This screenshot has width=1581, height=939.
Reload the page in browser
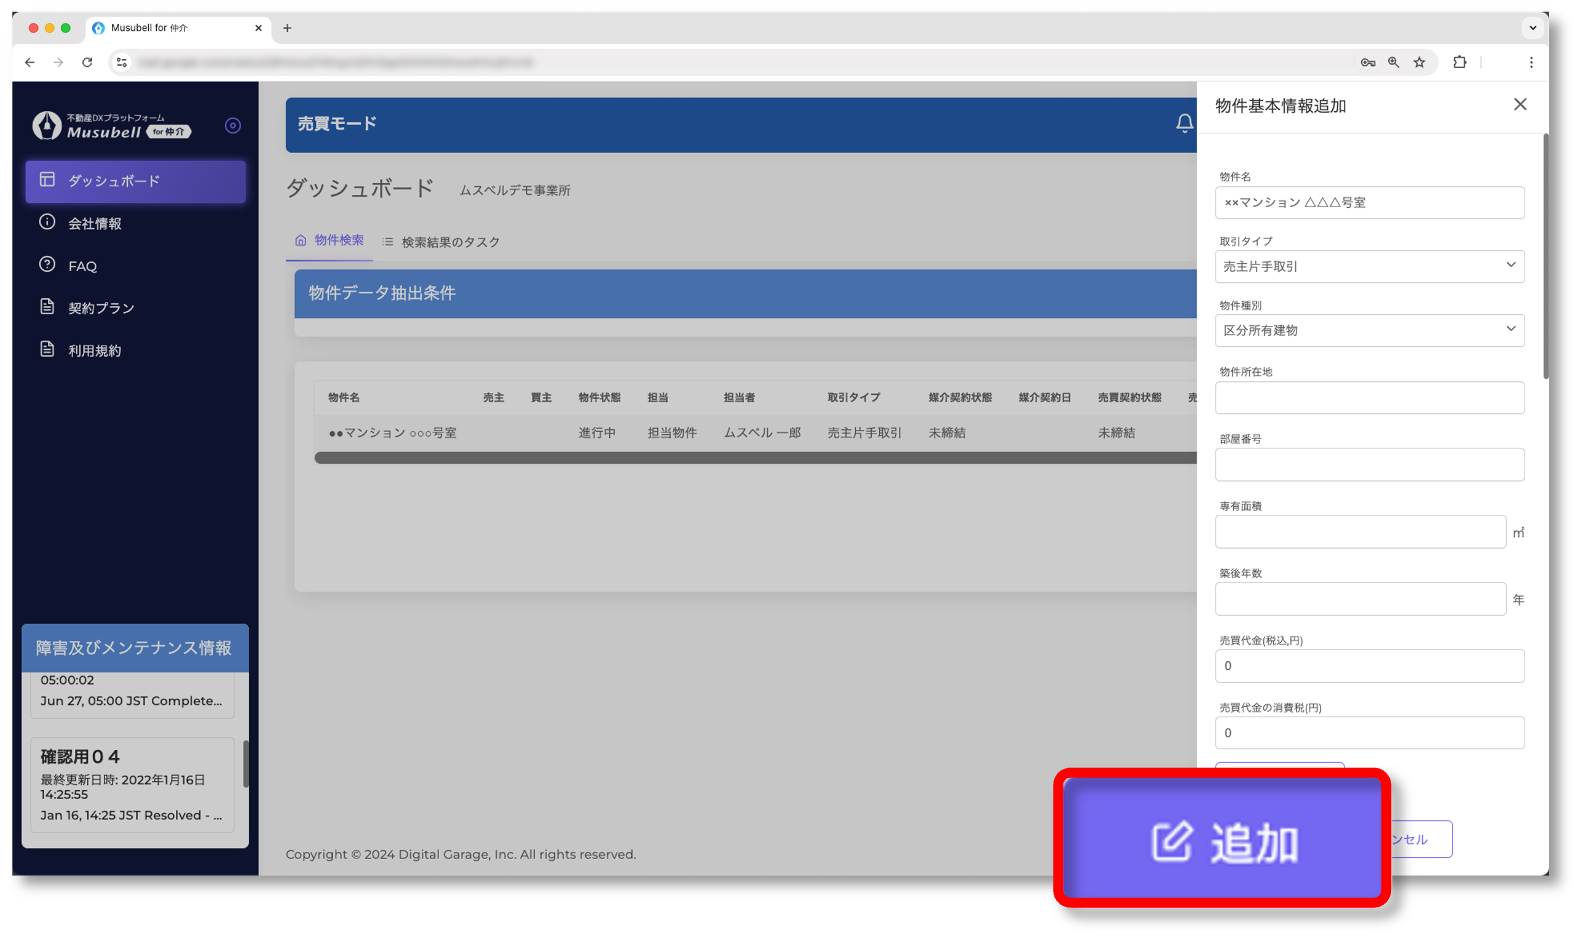(87, 62)
